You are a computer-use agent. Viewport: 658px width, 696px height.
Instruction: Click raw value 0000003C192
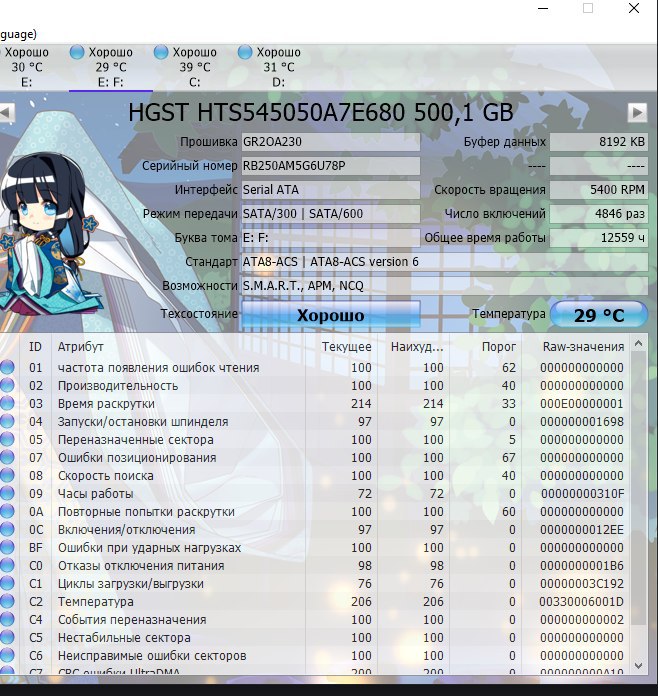582,583
